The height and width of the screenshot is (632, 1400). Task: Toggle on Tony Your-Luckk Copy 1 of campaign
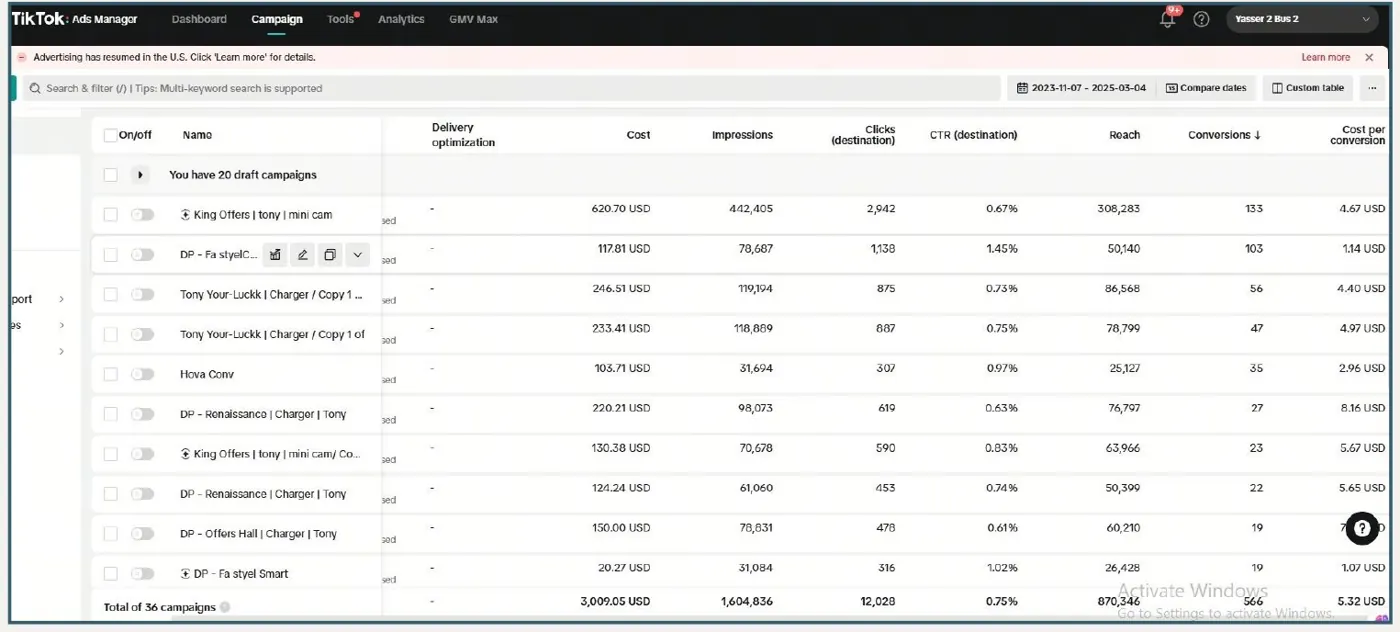143,334
